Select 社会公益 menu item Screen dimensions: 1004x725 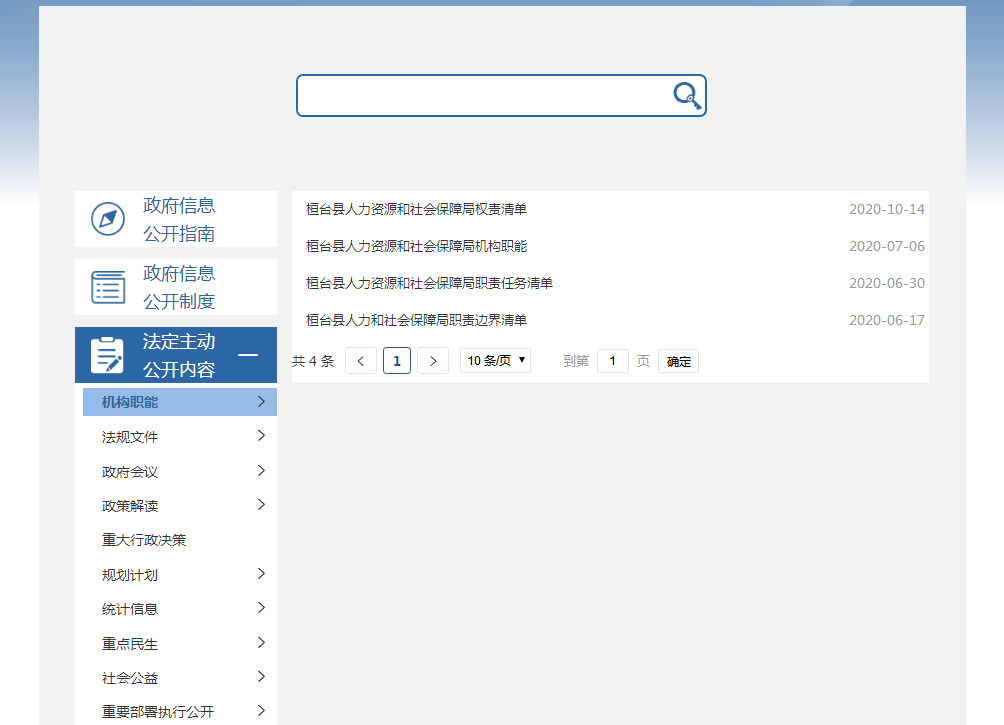[130, 678]
